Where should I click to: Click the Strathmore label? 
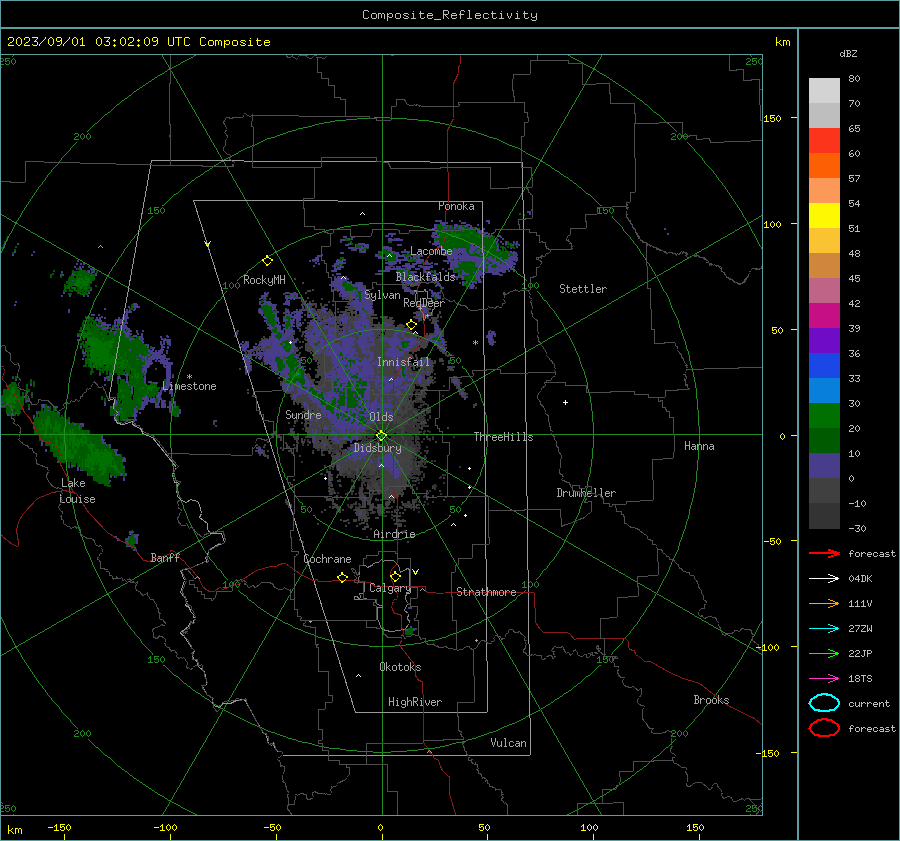pyautogui.click(x=486, y=592)
